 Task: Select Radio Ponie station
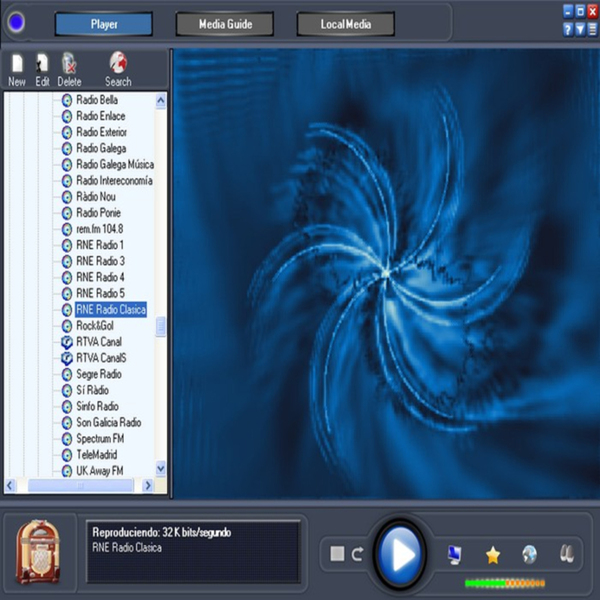tap(98, 213)
